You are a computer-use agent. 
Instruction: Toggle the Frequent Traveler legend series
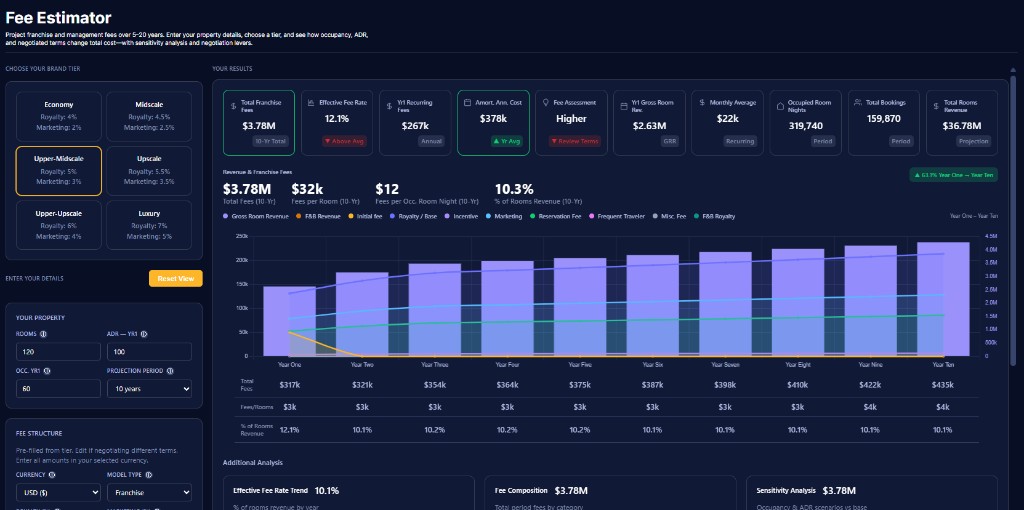[616, 216]
